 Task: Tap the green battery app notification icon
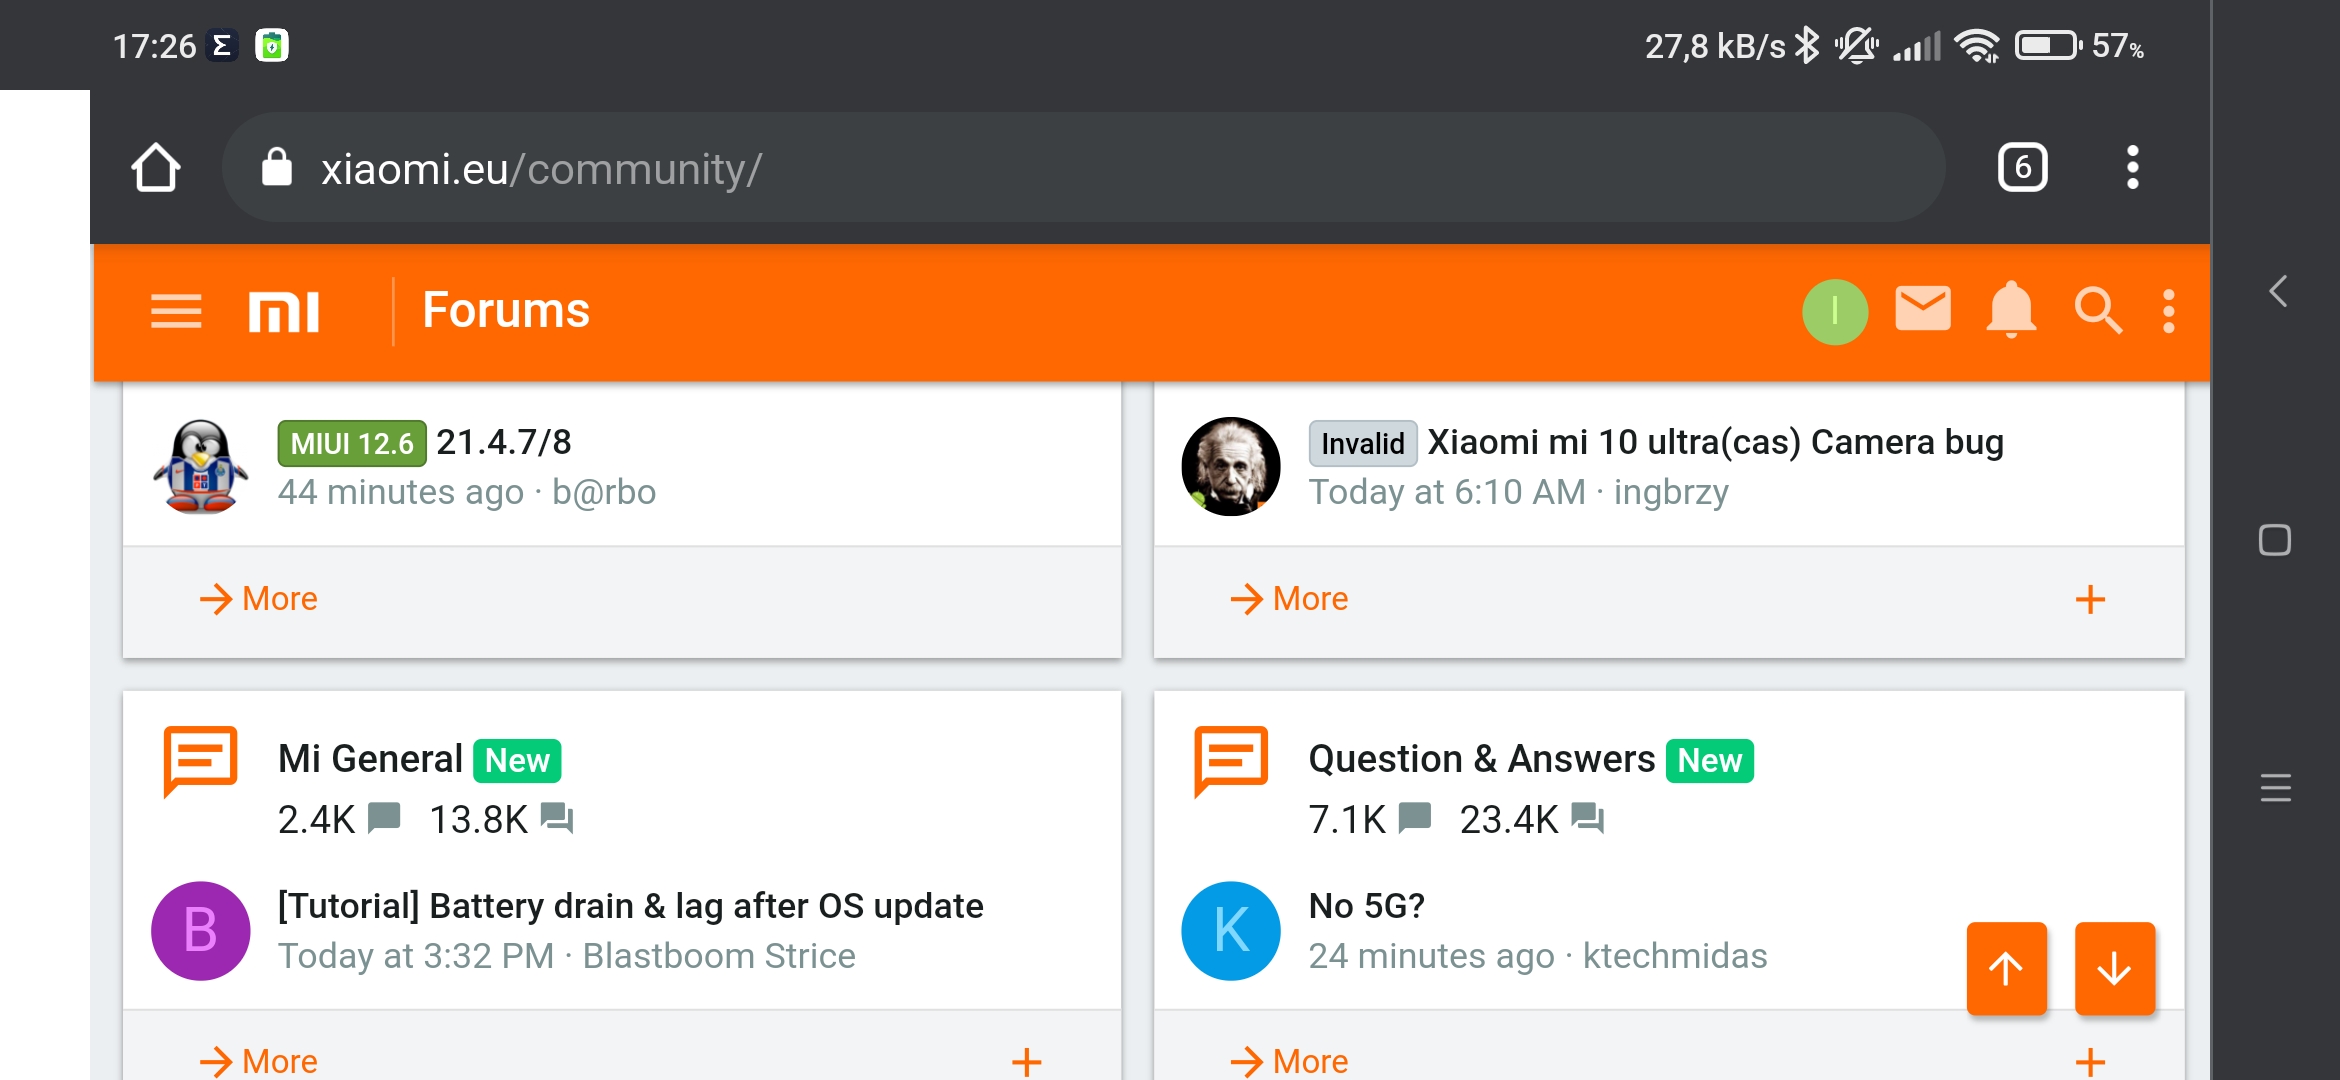(272, 46)
